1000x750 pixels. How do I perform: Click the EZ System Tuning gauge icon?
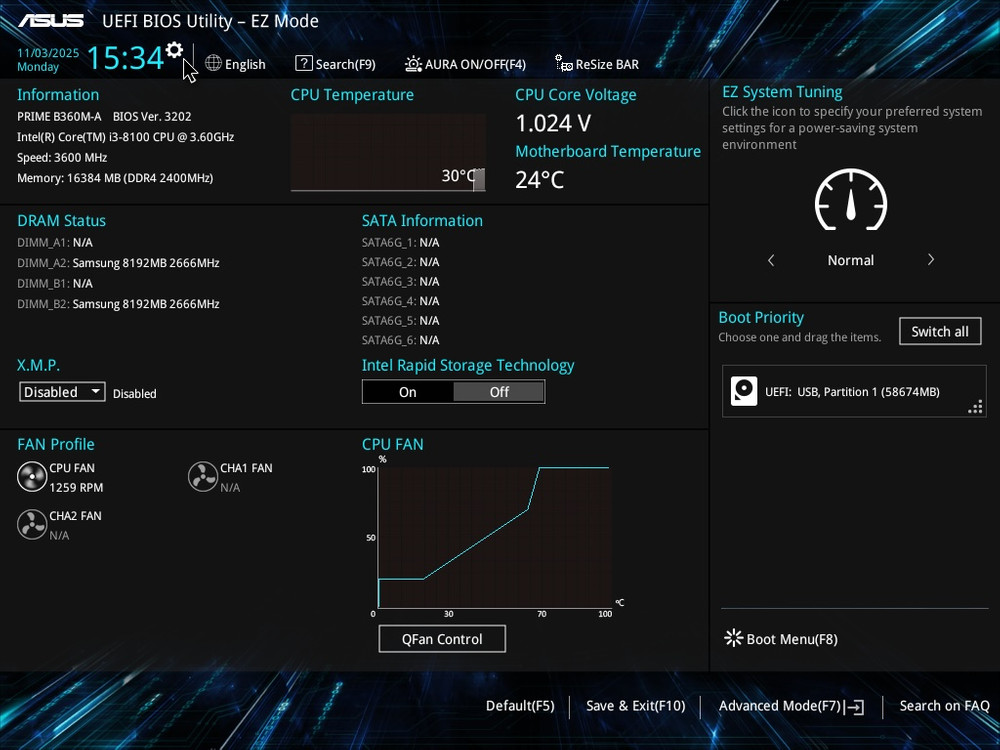click(x=851, y=200)
